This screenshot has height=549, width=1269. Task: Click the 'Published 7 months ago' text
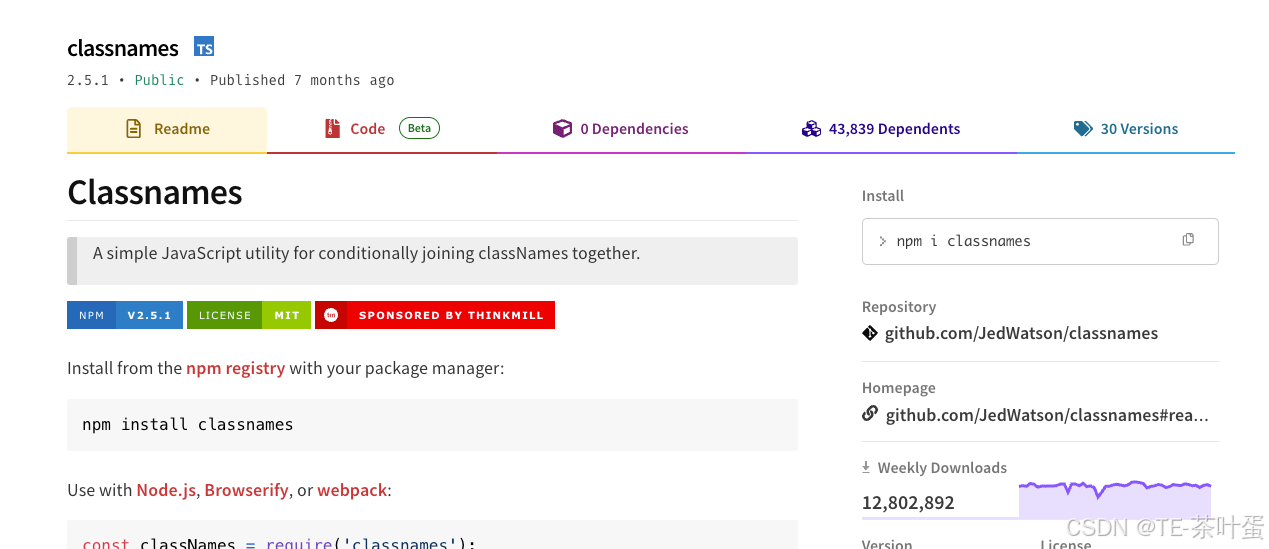(302, 80)
